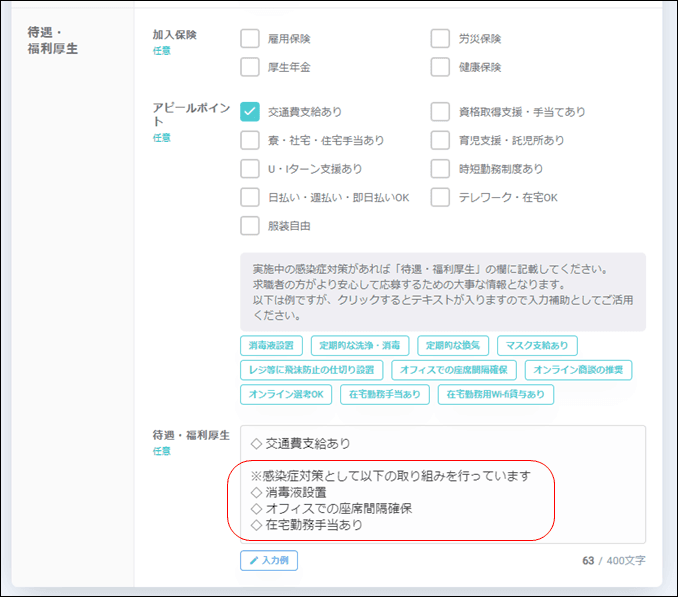
Task: Tick 資格取得支援・手当てあり checkbox
Action: pos(440,112)
